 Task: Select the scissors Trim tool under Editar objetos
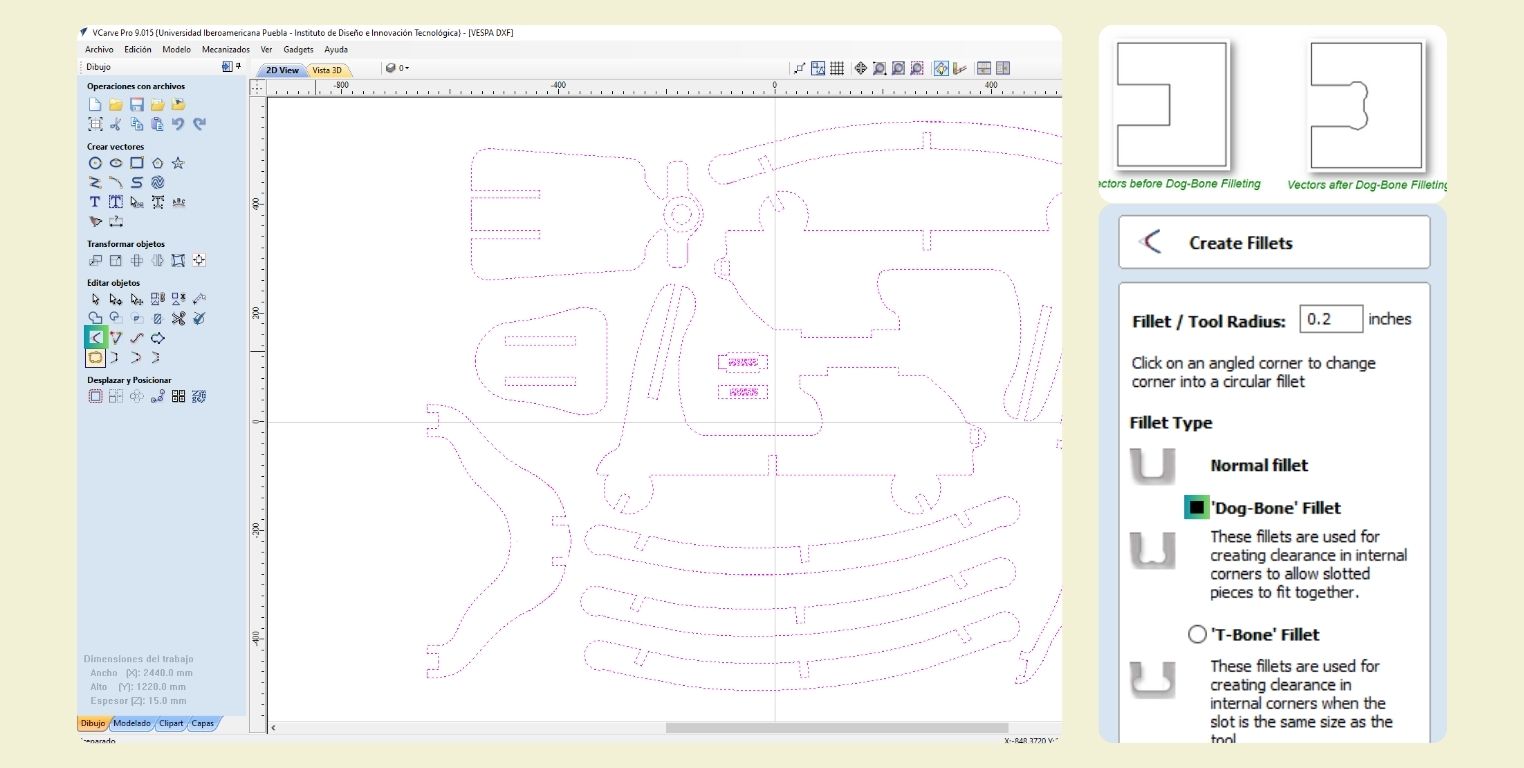[178, 318]
